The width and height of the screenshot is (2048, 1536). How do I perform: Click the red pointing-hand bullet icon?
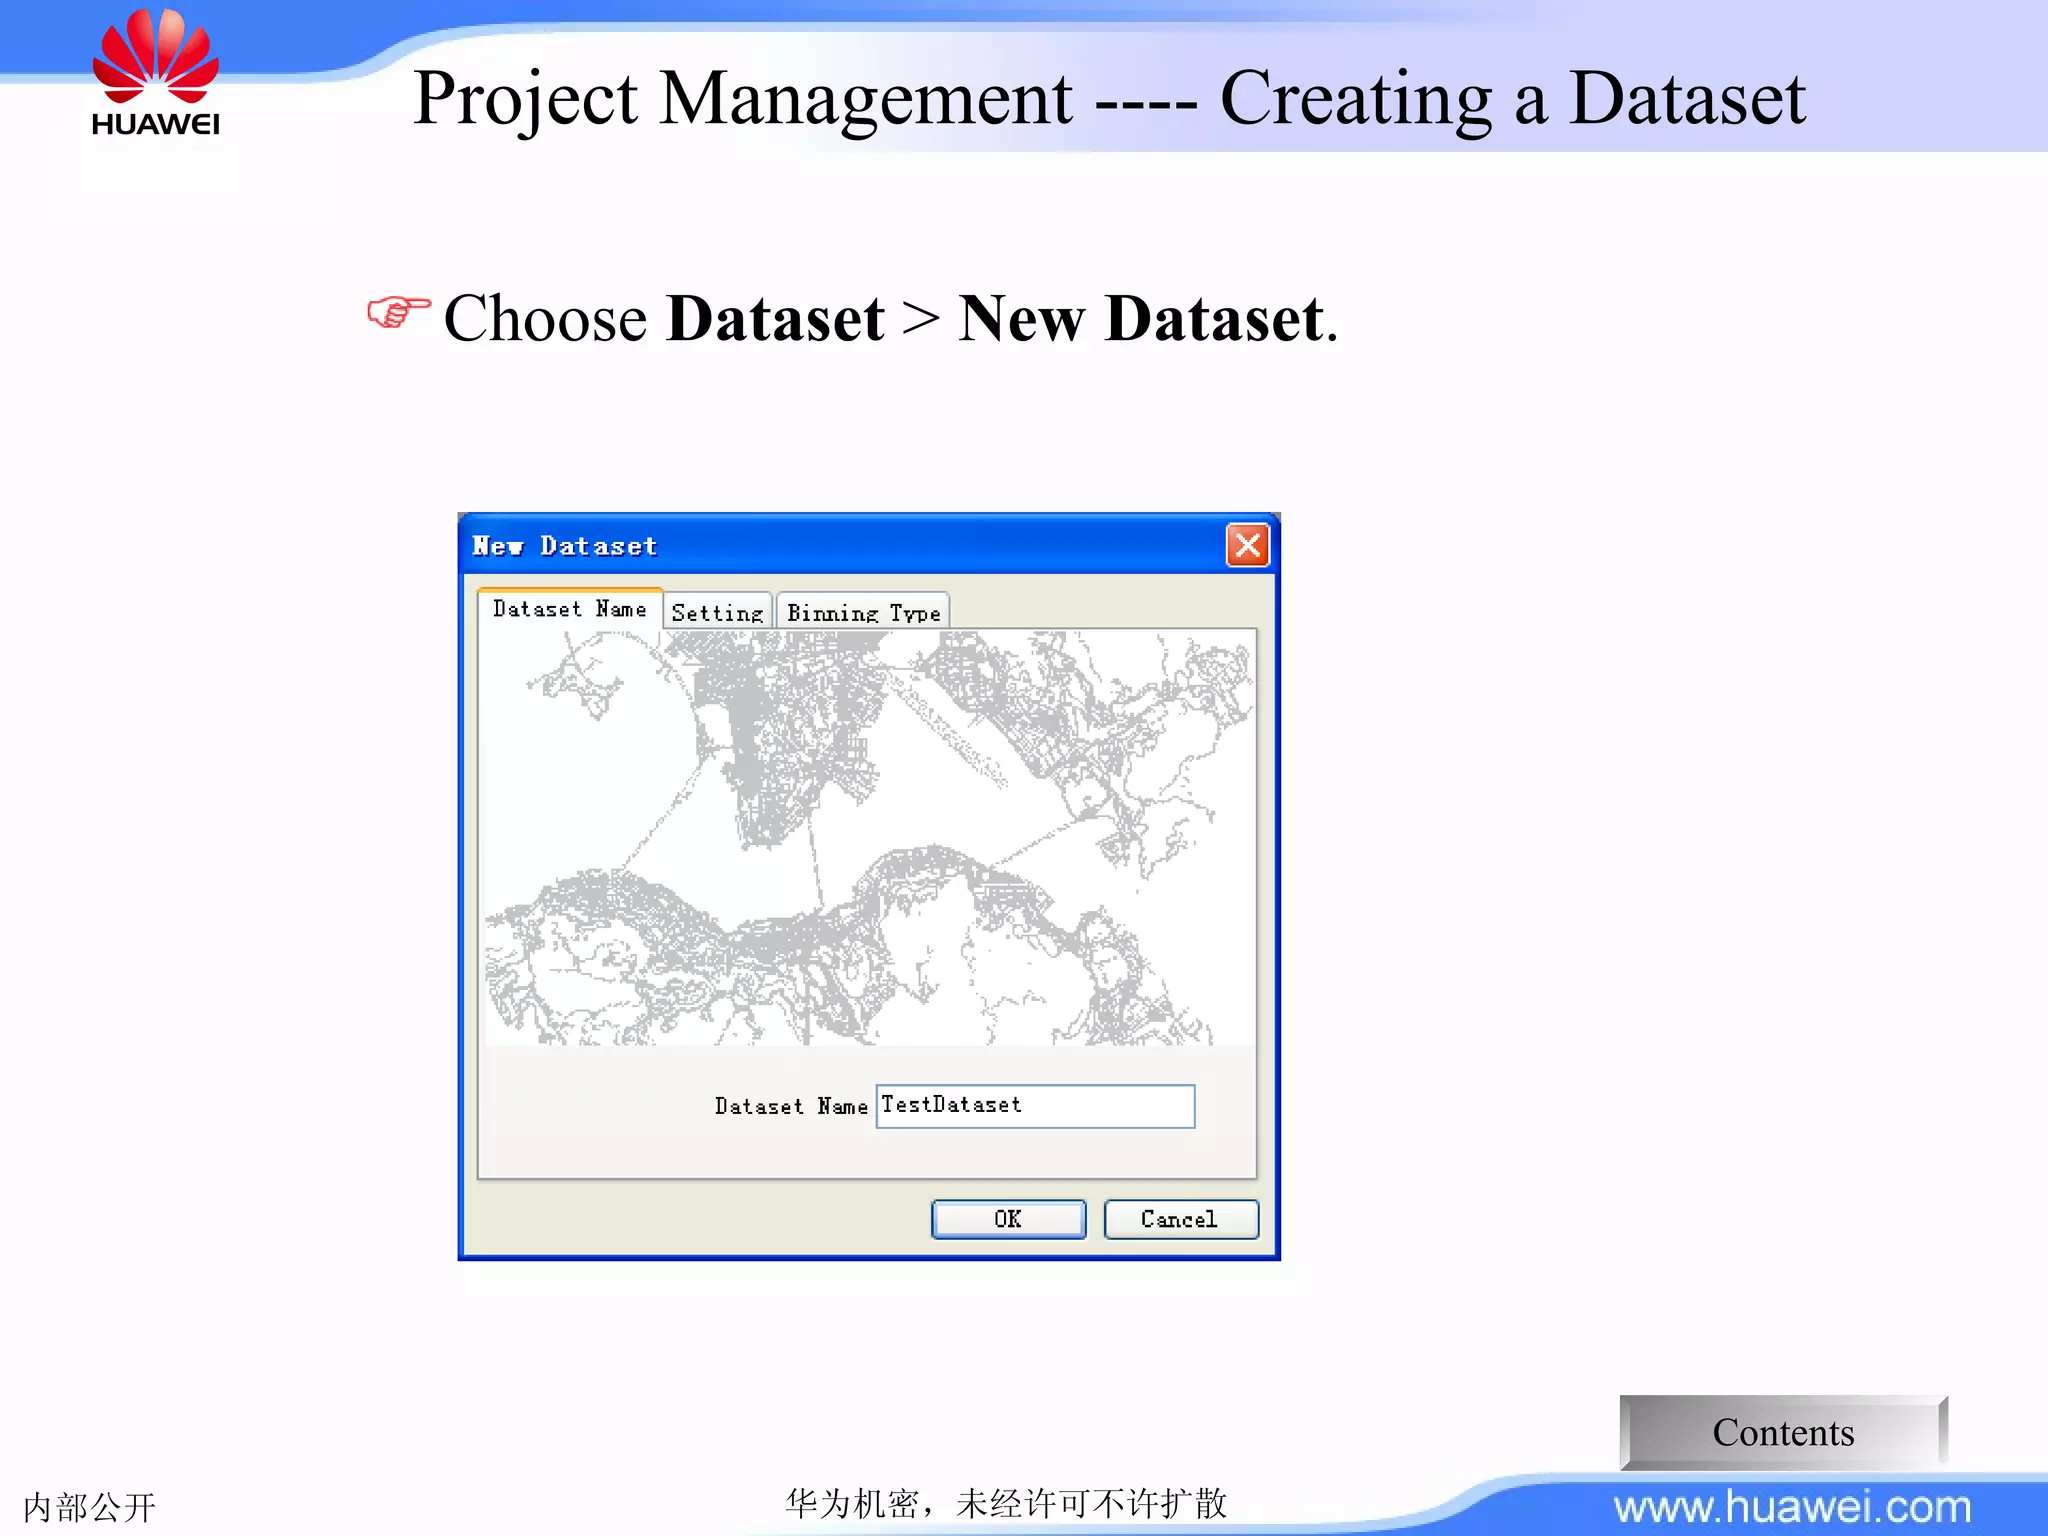(x=397, y=312)
